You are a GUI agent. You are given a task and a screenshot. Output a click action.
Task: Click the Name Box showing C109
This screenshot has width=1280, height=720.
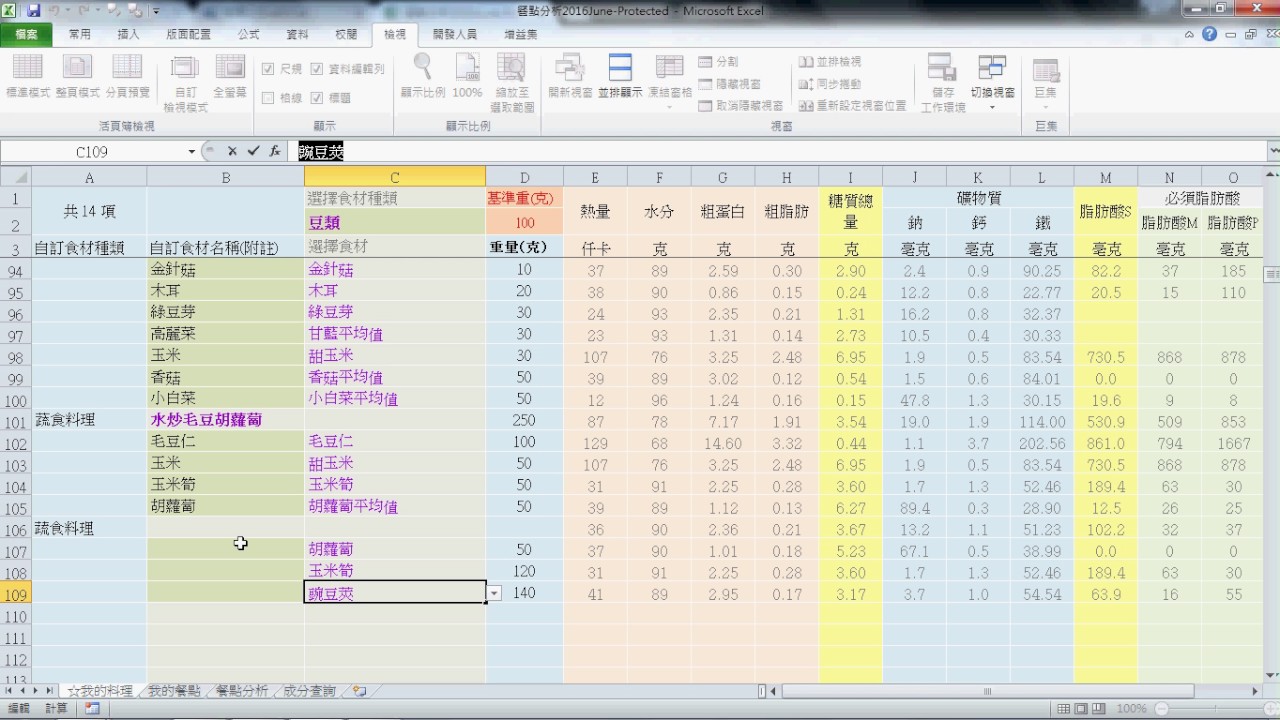click(x=92, y=152)
